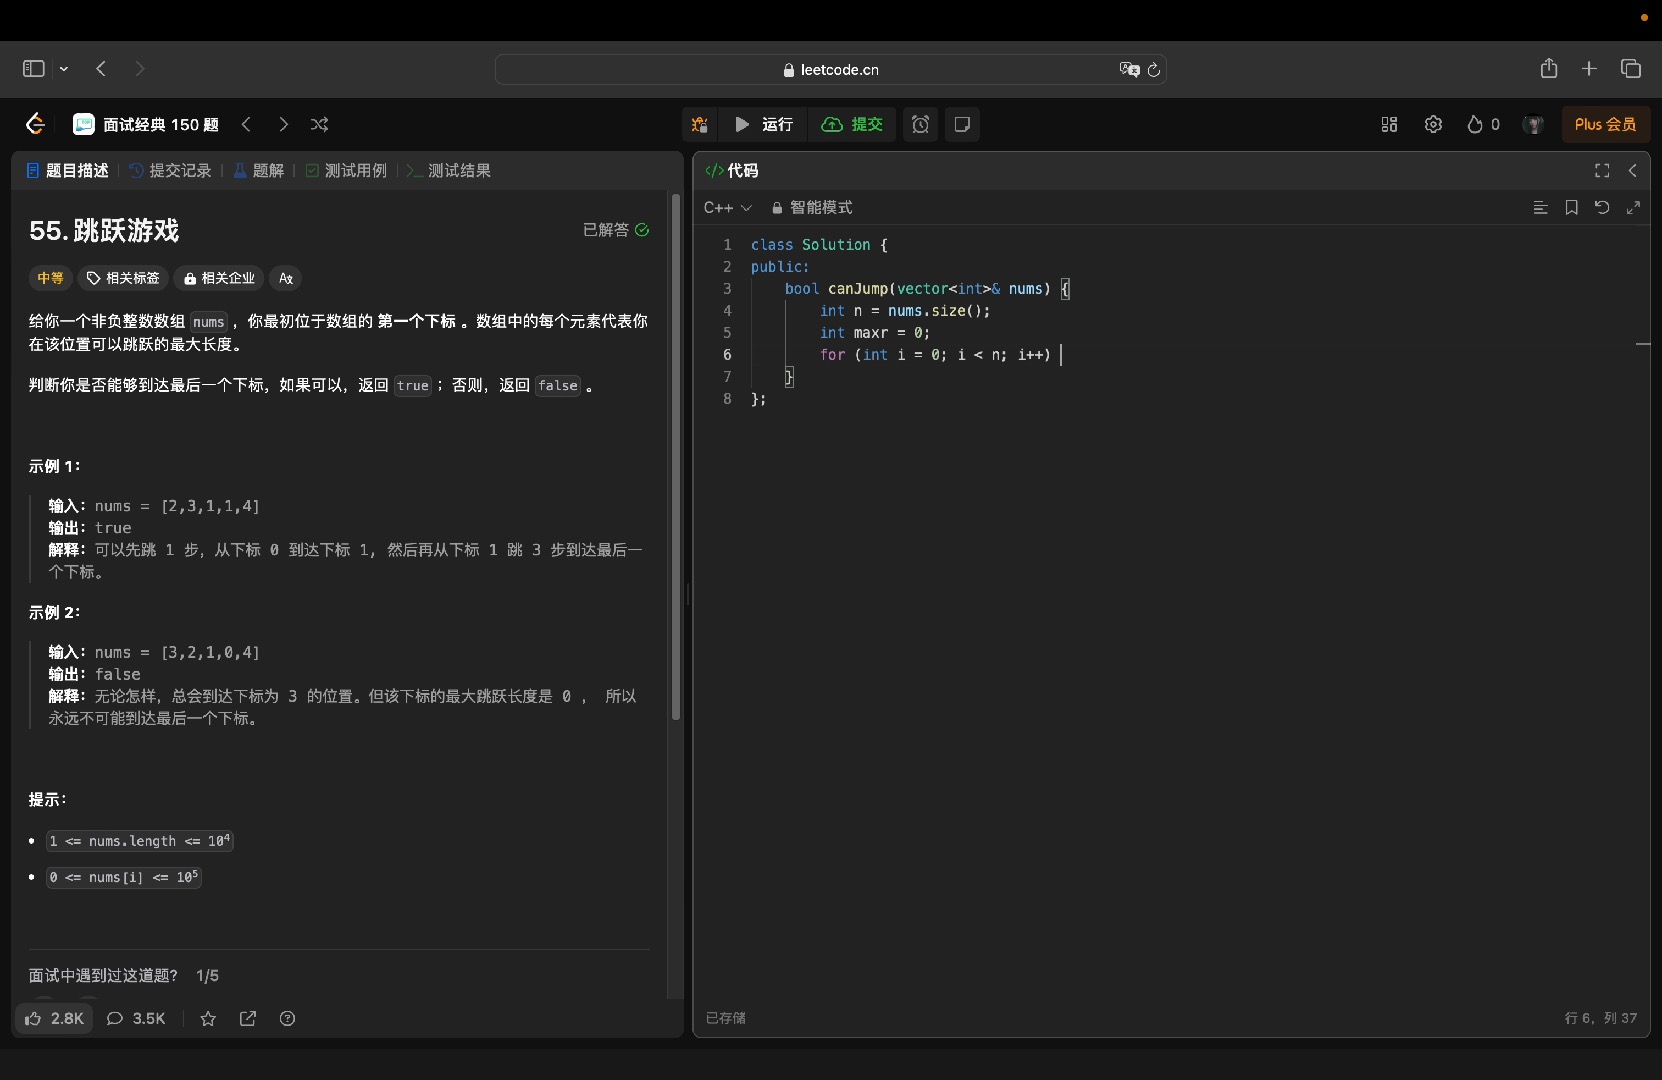Collapse the code panel with chevron
The height and width of the screenshot is (1080, 1662).
(1635, 171)
